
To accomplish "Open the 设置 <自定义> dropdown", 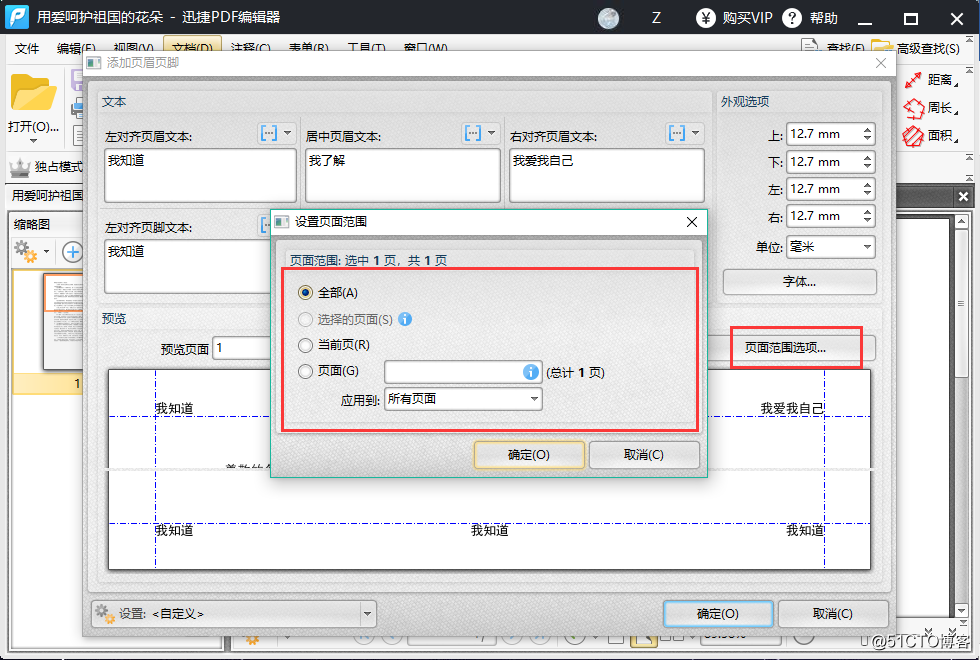I will click(x=367, y=614).
